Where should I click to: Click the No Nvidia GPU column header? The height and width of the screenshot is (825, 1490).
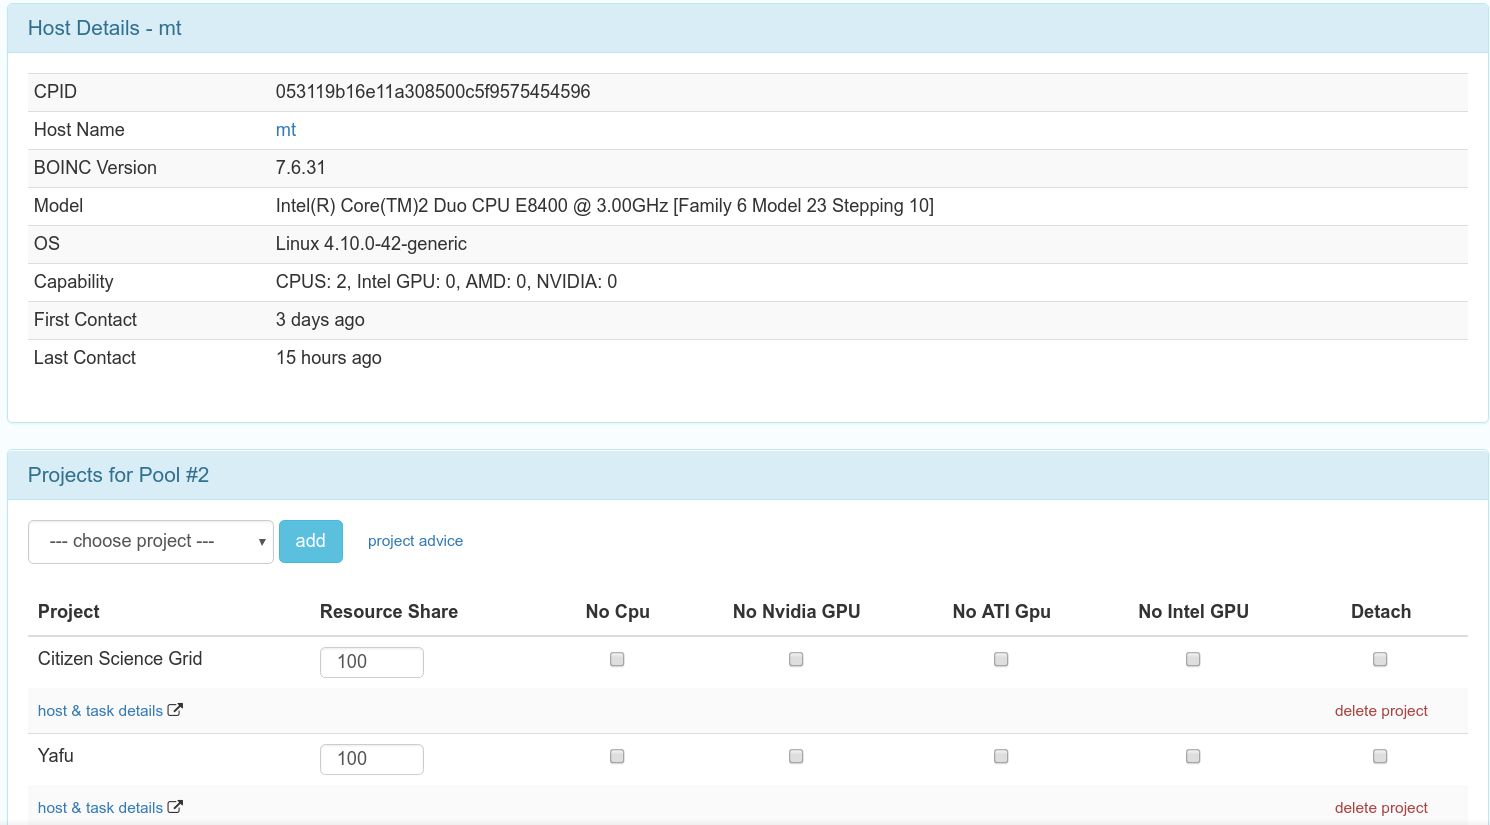click(797, 612)
